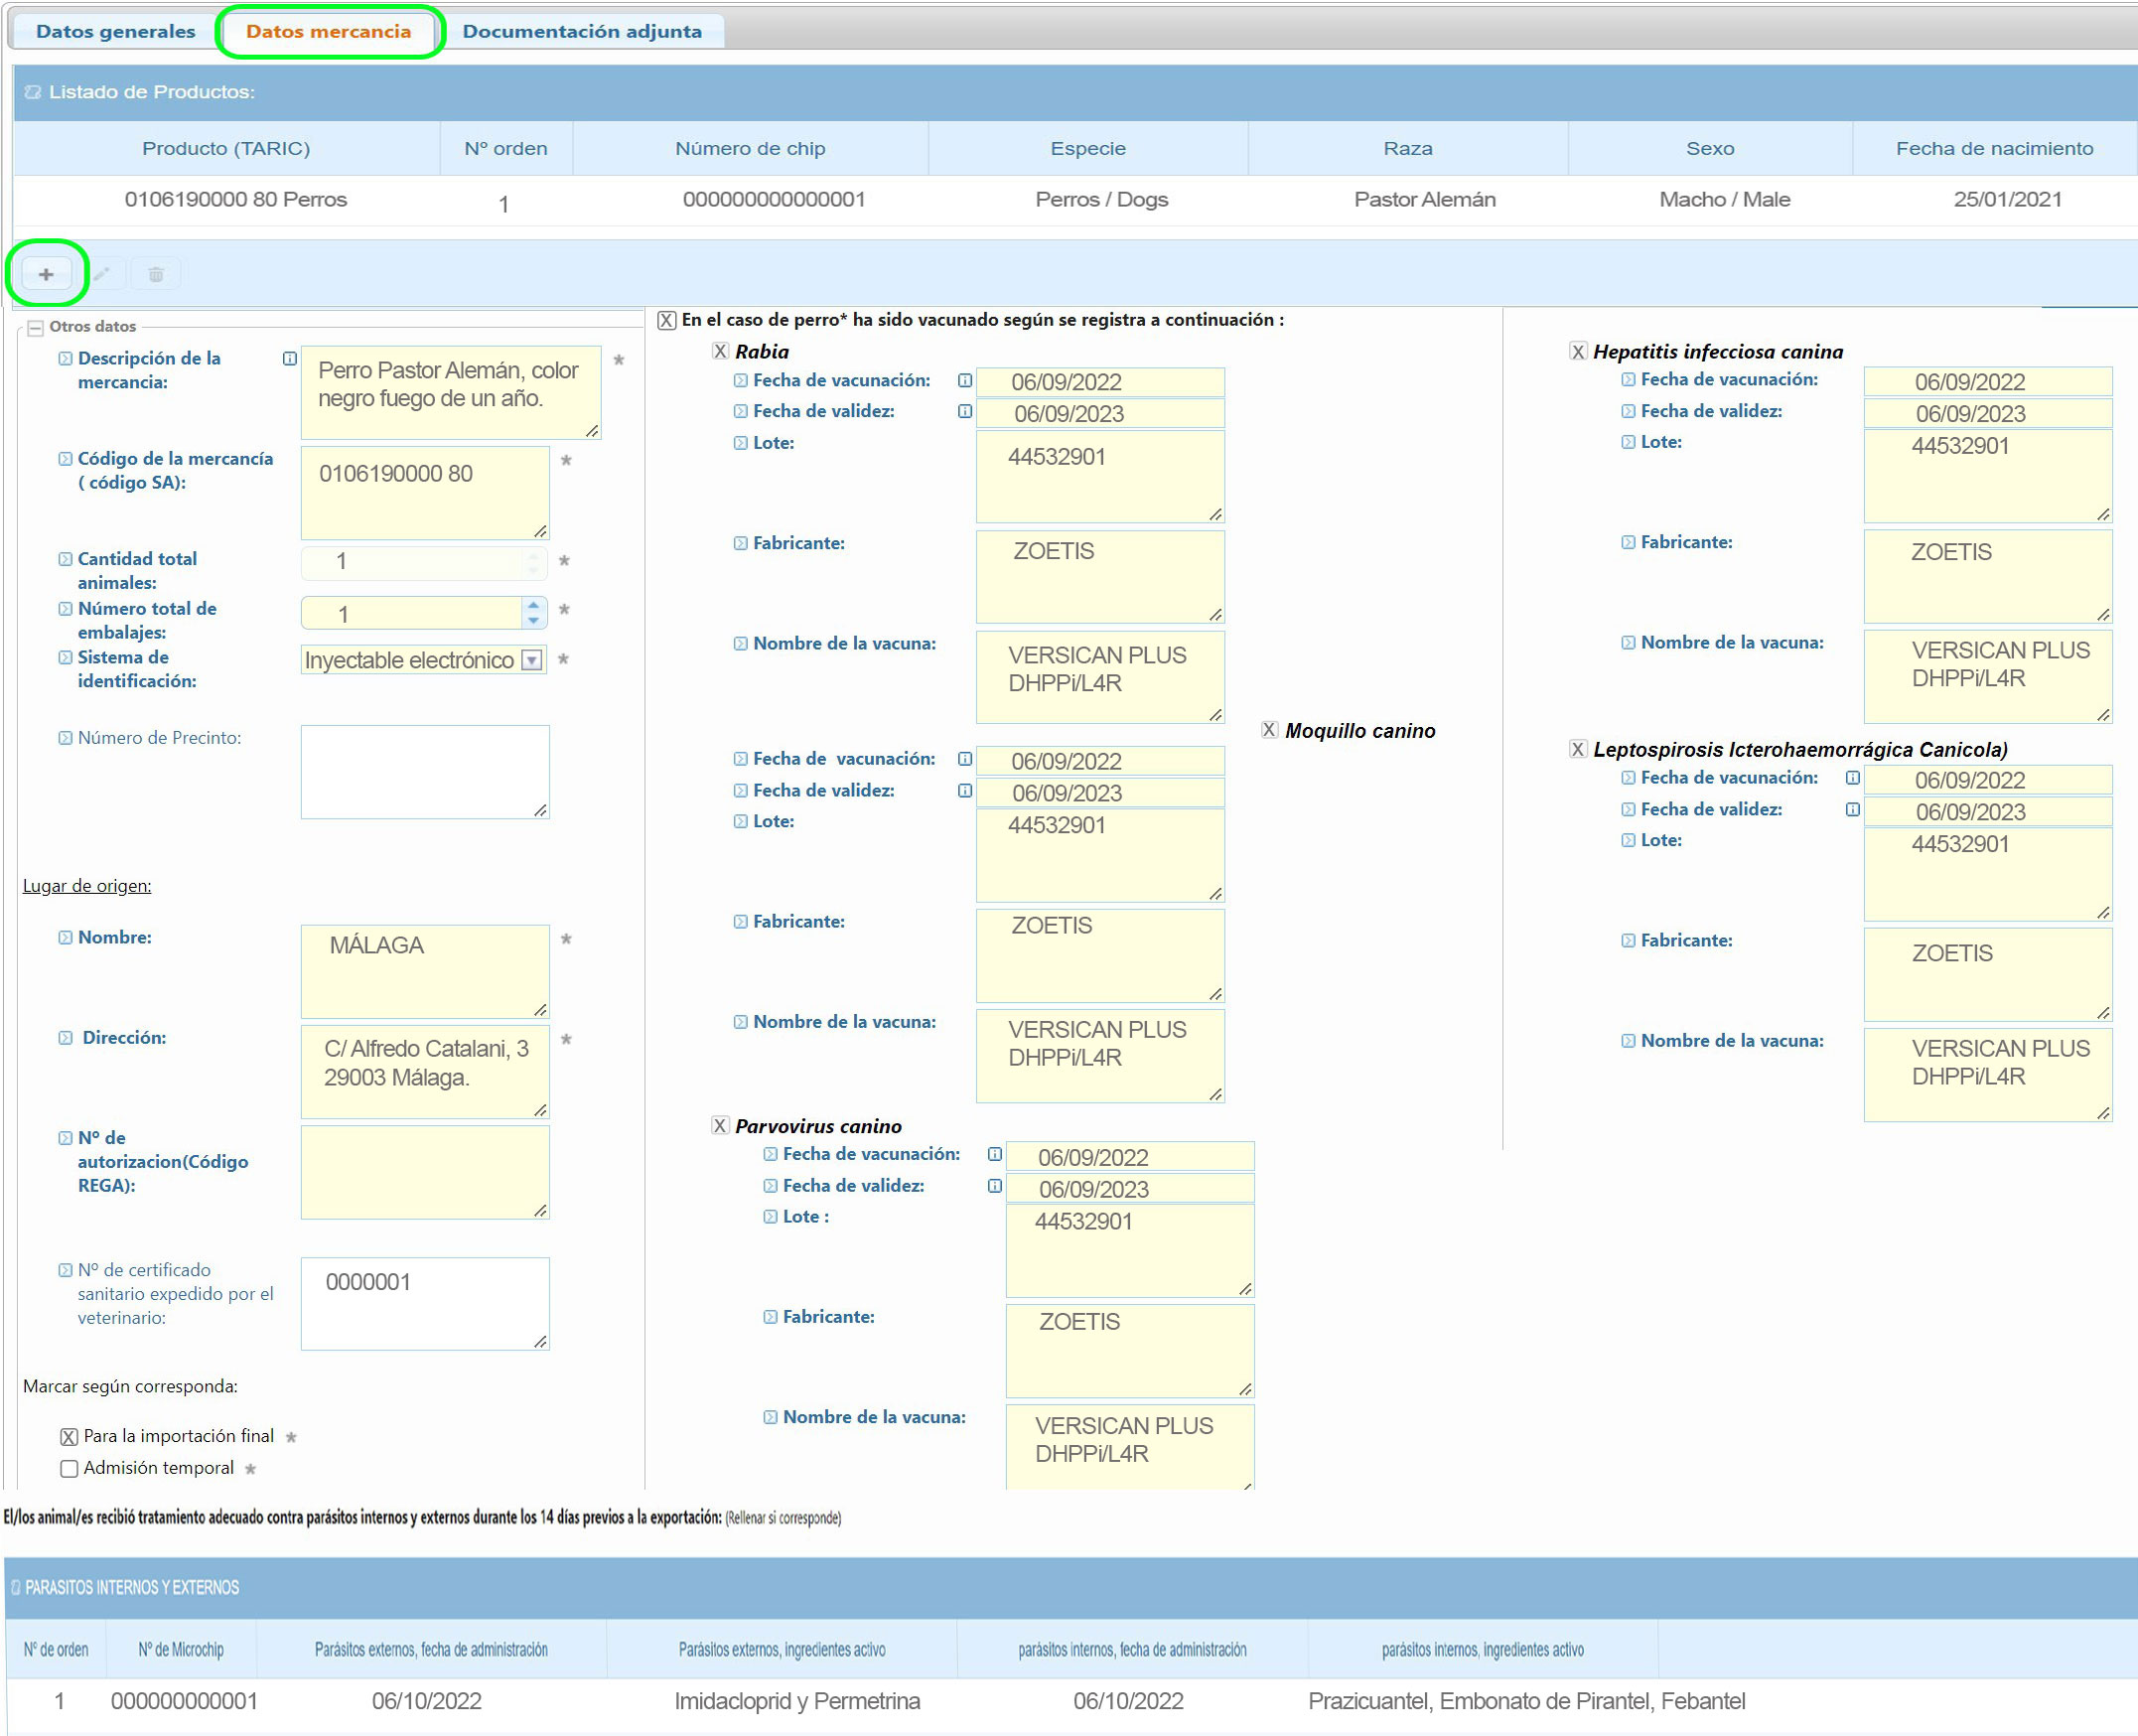Click Dirección field with C/ Alfredo Catalani
2138x1736 pixels.
(x=425, y=1072)
